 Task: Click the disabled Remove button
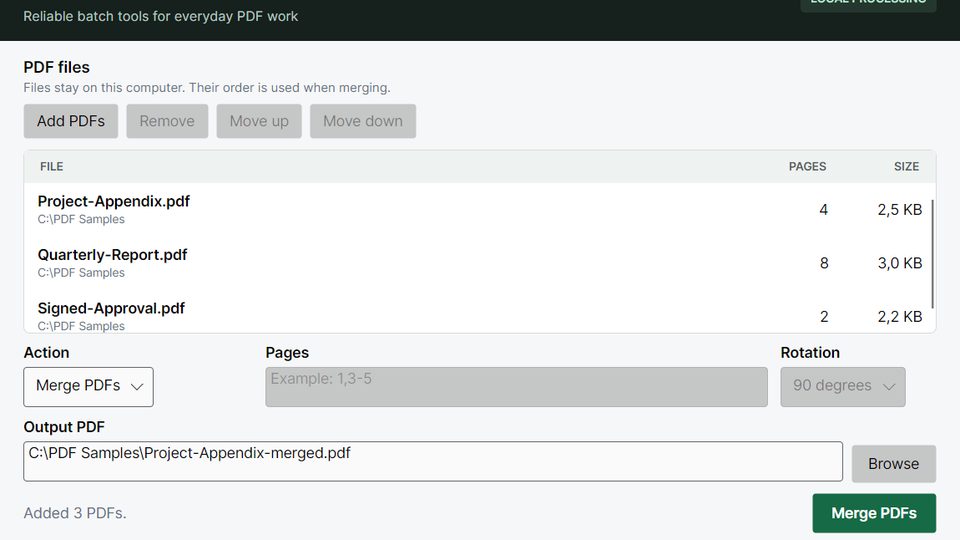167,121
